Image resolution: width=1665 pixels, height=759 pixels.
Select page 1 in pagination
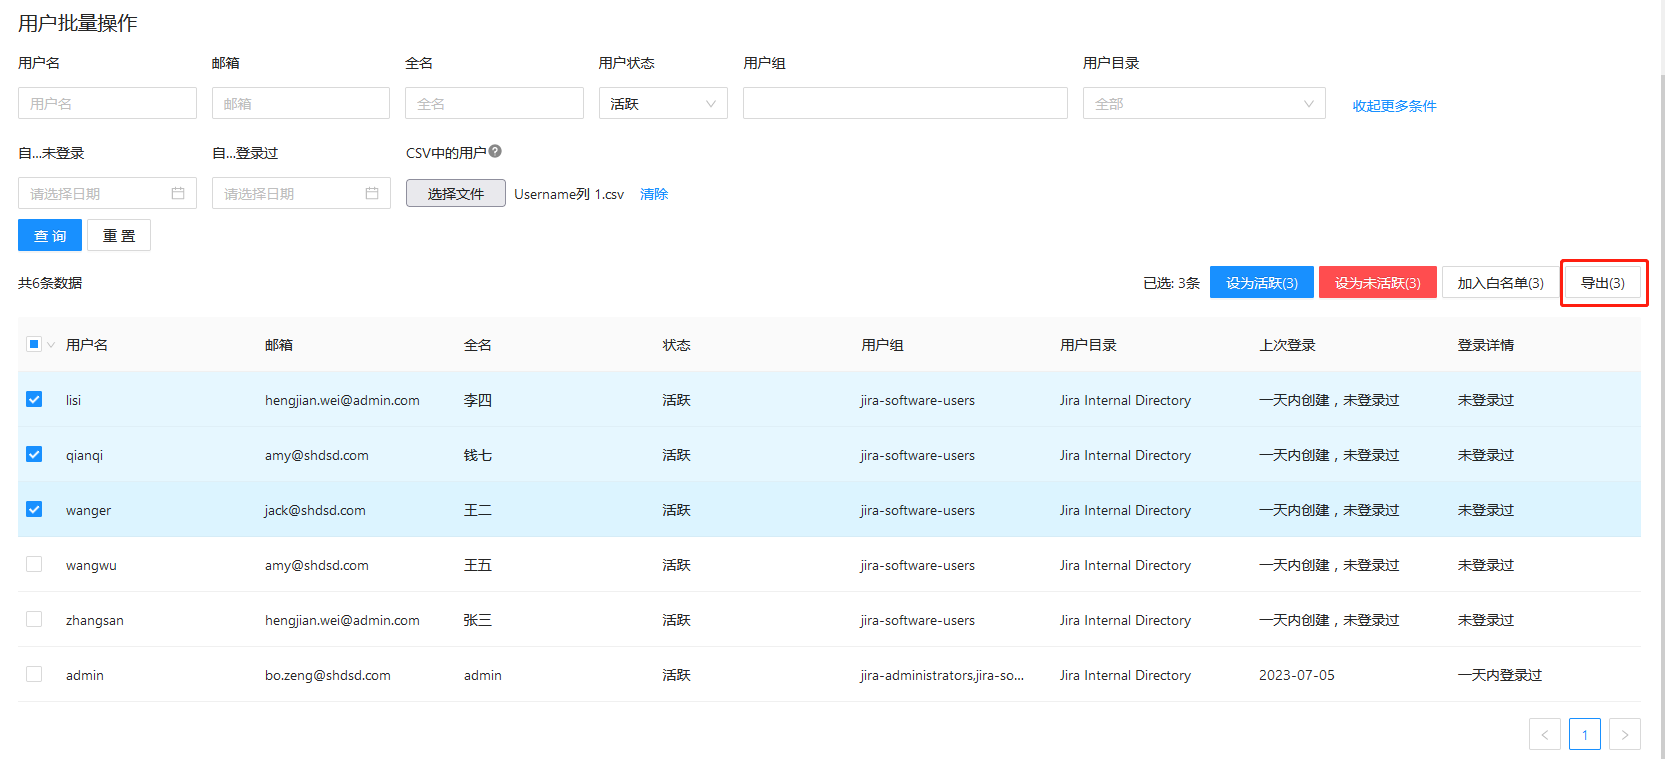[1584, 734]
